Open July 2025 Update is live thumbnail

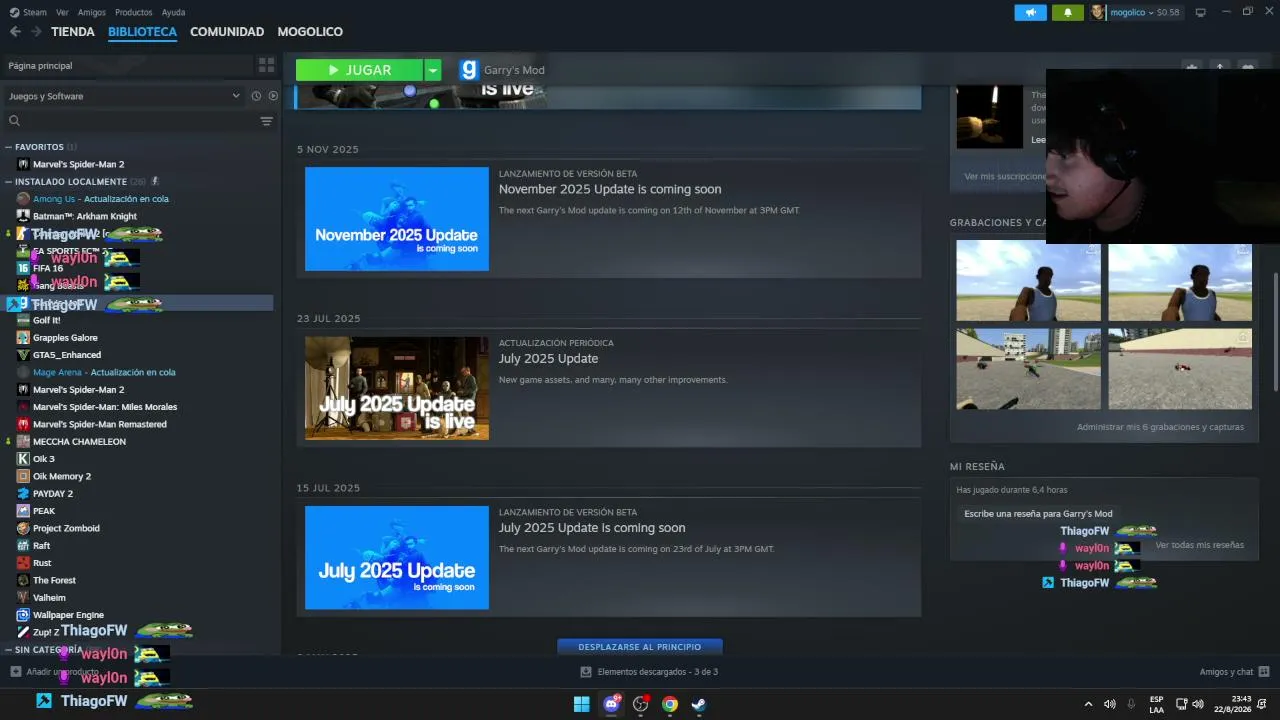click(x=397, y=388)
